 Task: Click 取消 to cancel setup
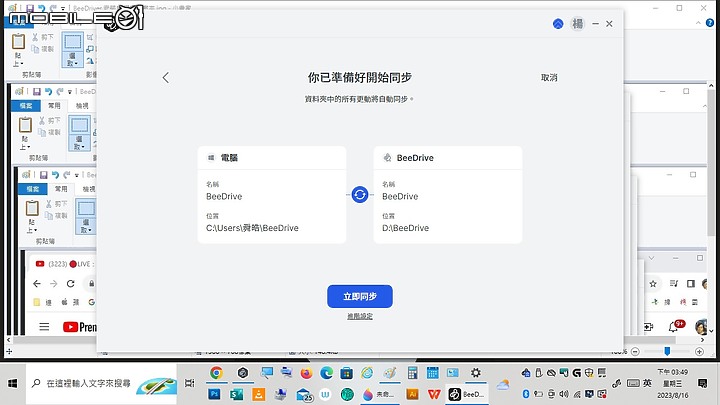[549, 78]
